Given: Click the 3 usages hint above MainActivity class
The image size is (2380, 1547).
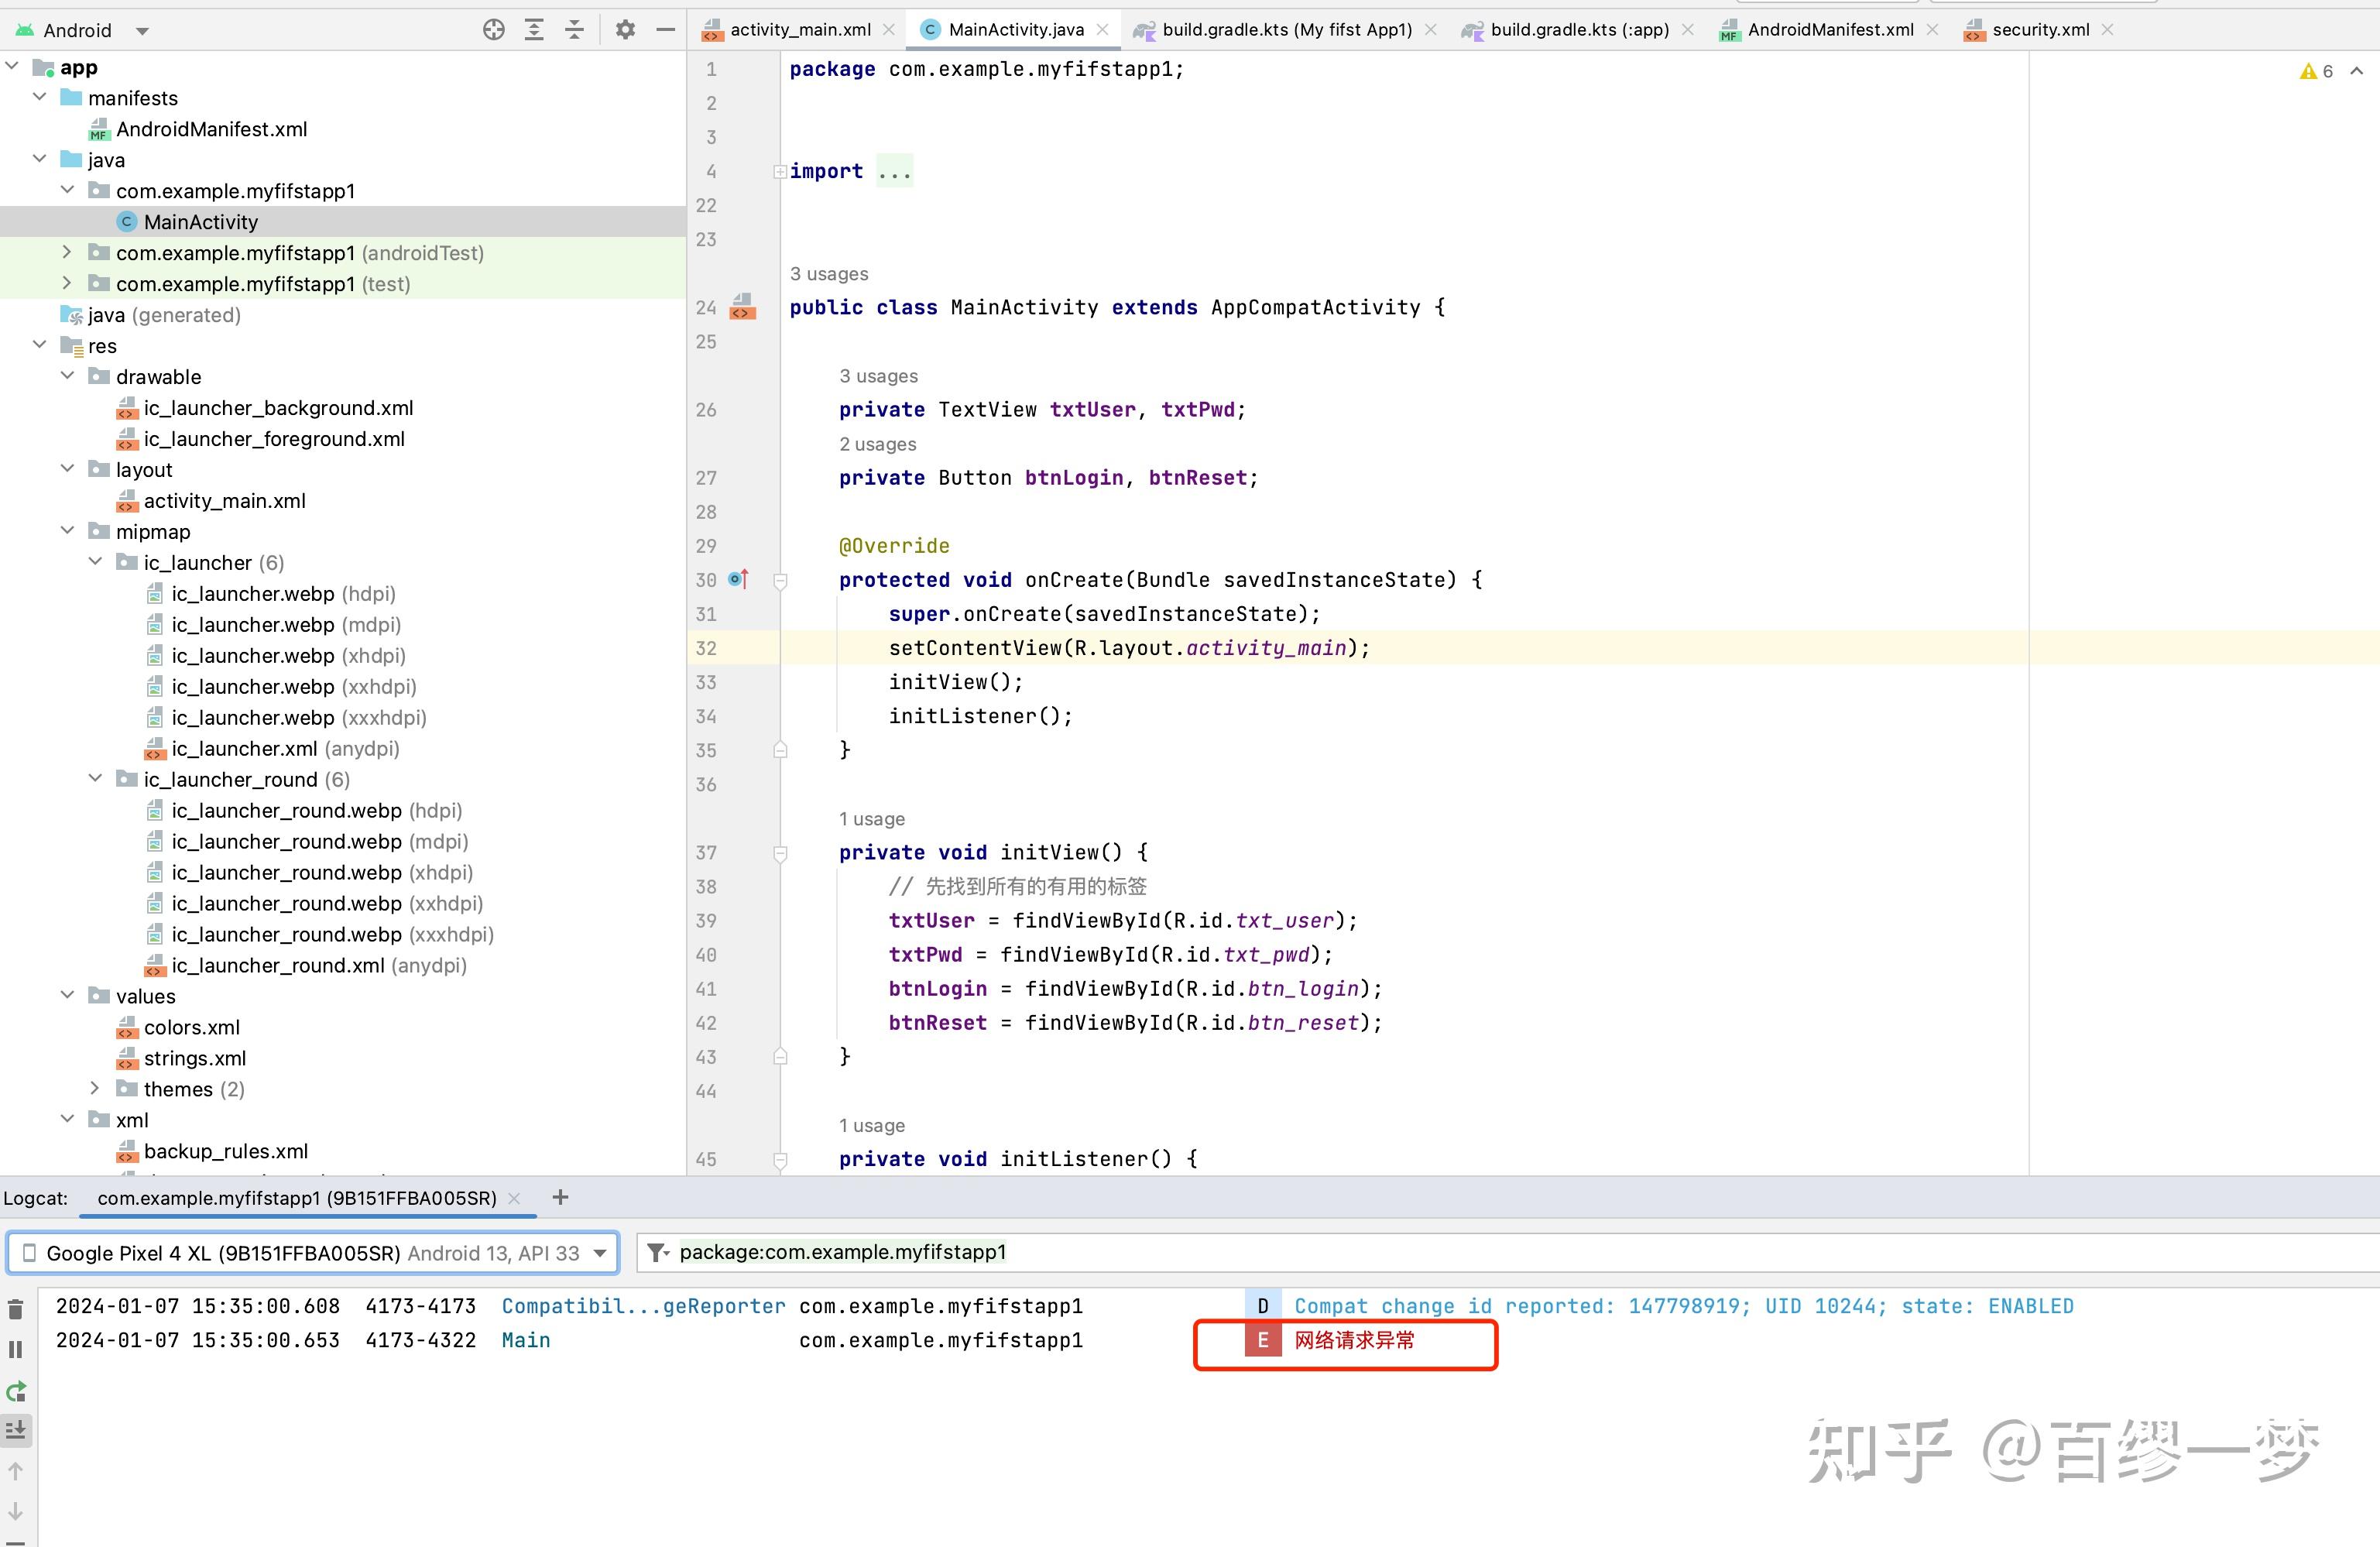Looking at the screenshot, I should [x=829, y=274].
